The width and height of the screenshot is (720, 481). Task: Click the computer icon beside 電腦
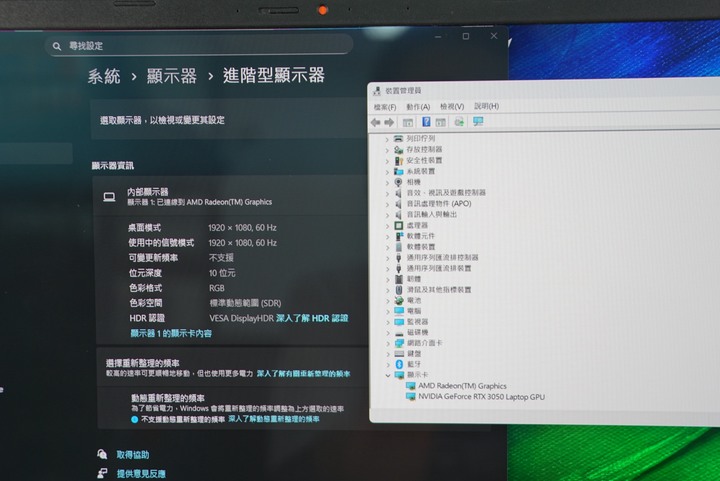[x=399, y=311]
